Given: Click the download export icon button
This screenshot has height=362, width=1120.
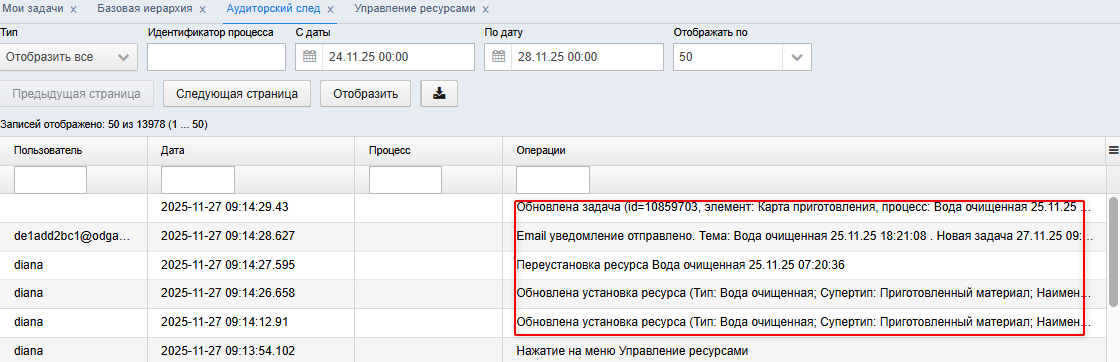Looking at the screenshot, I should (439, 94).
